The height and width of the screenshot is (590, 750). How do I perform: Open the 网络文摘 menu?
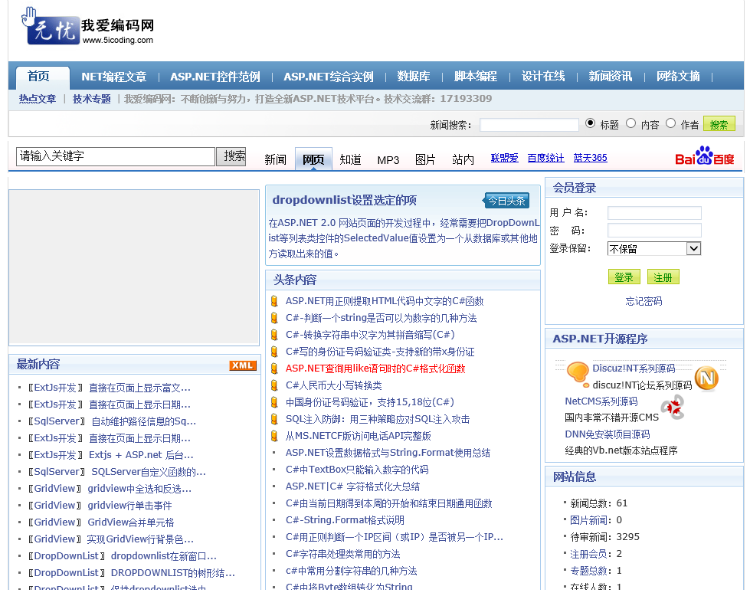tap(678, 77)
